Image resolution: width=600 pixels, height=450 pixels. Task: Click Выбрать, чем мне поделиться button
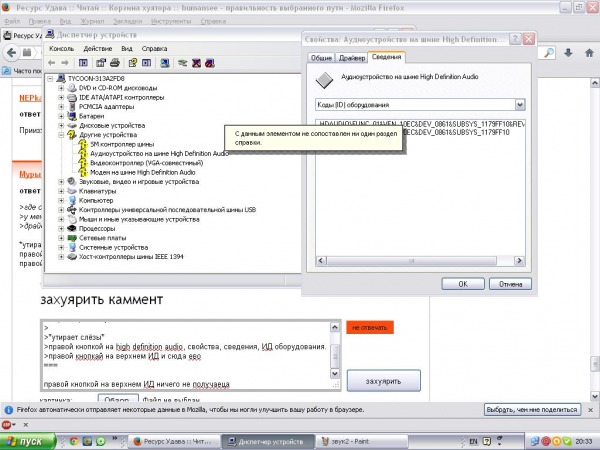click(x=532, y=410)
